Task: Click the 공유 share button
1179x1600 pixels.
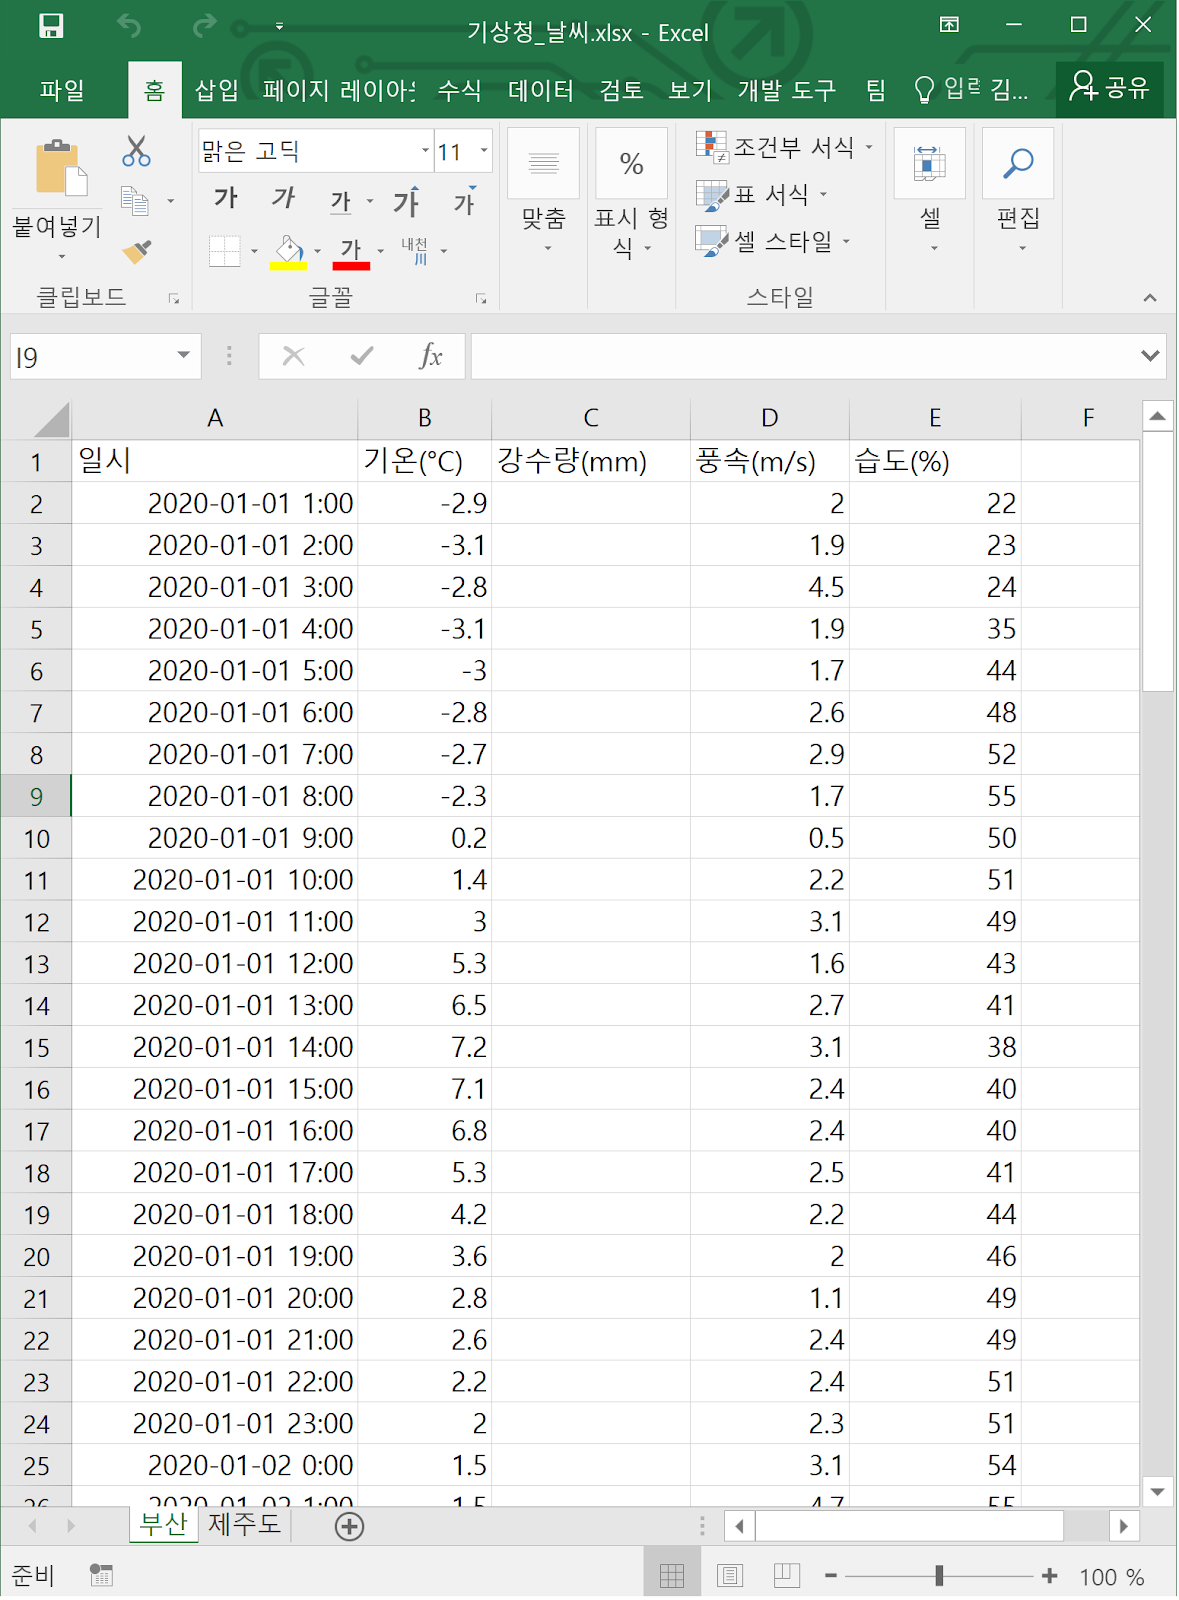Action: (1110, 88)
